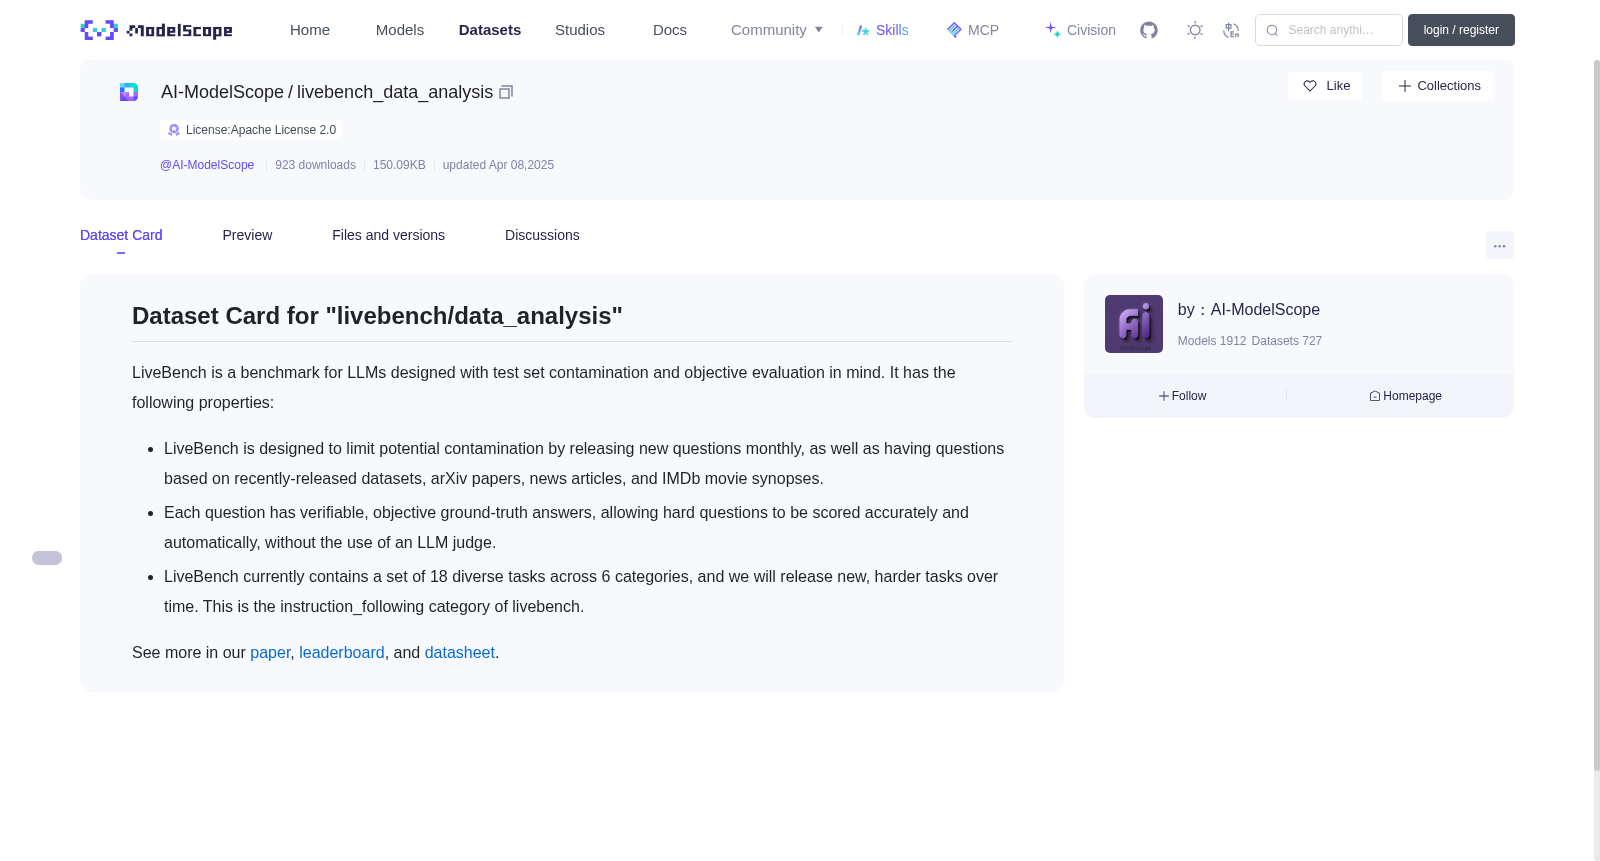Click the "by：AI-ModelScope" author name
The width and height of the screenshot is (1600, 861).
(1249, 310)
